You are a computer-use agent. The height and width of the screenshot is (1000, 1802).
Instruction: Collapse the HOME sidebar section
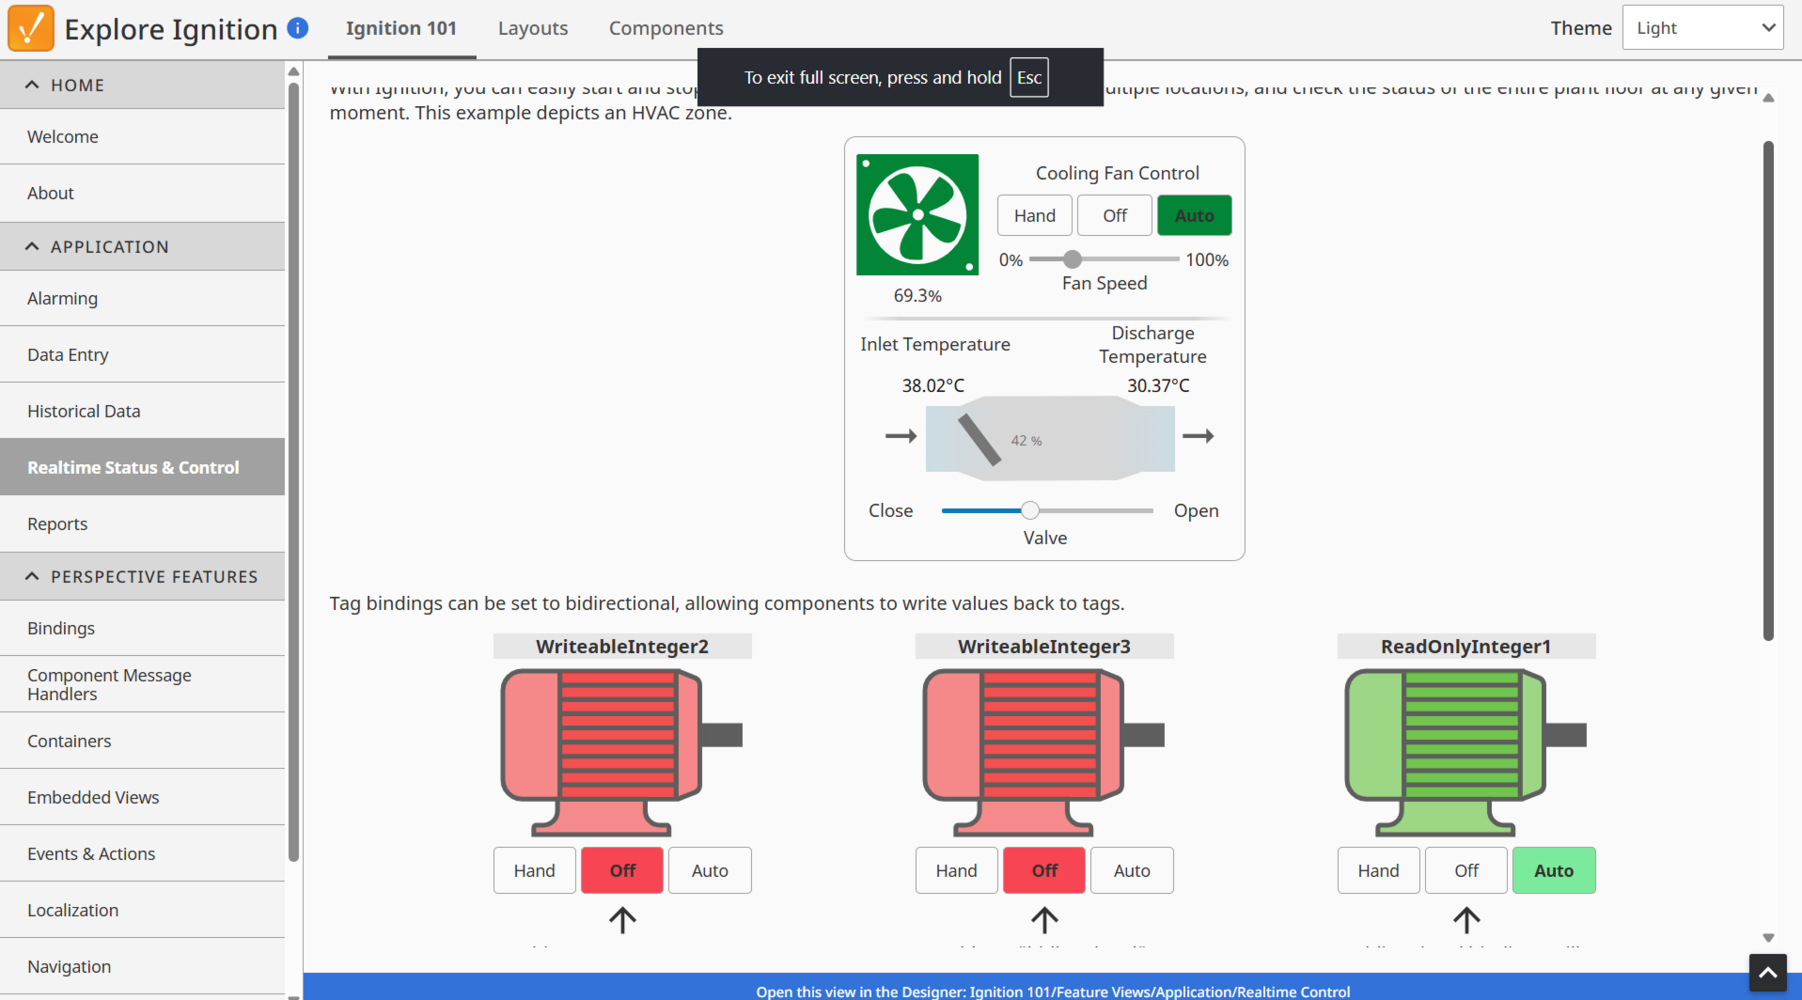point(33,85)
